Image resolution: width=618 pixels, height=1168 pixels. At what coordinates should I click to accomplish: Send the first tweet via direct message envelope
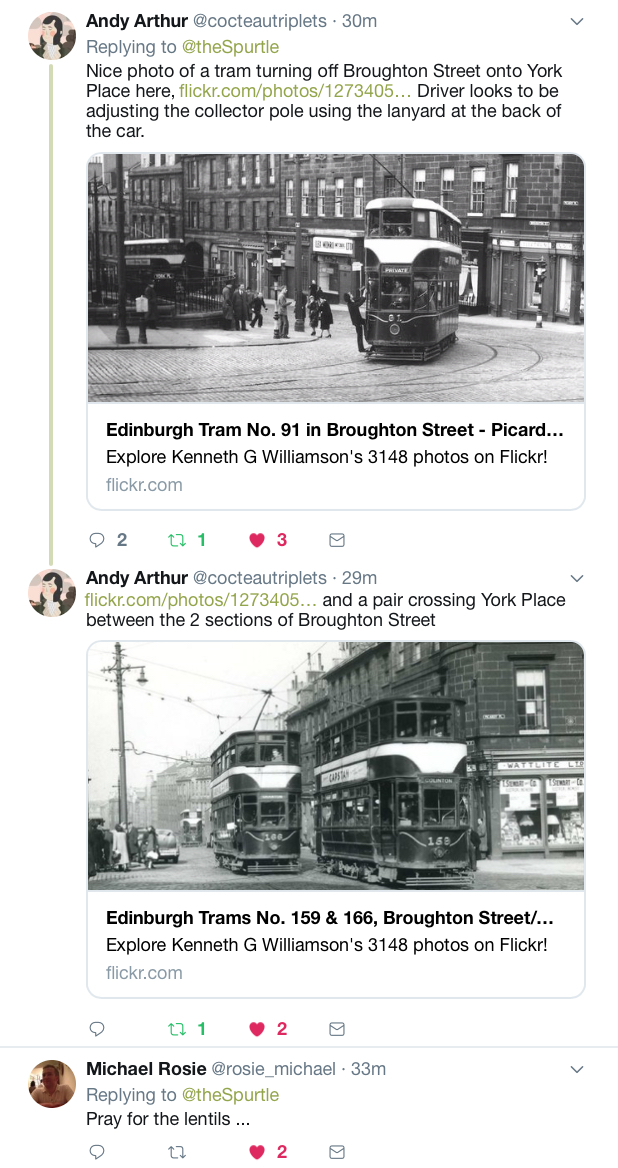[x=337, y=540]
